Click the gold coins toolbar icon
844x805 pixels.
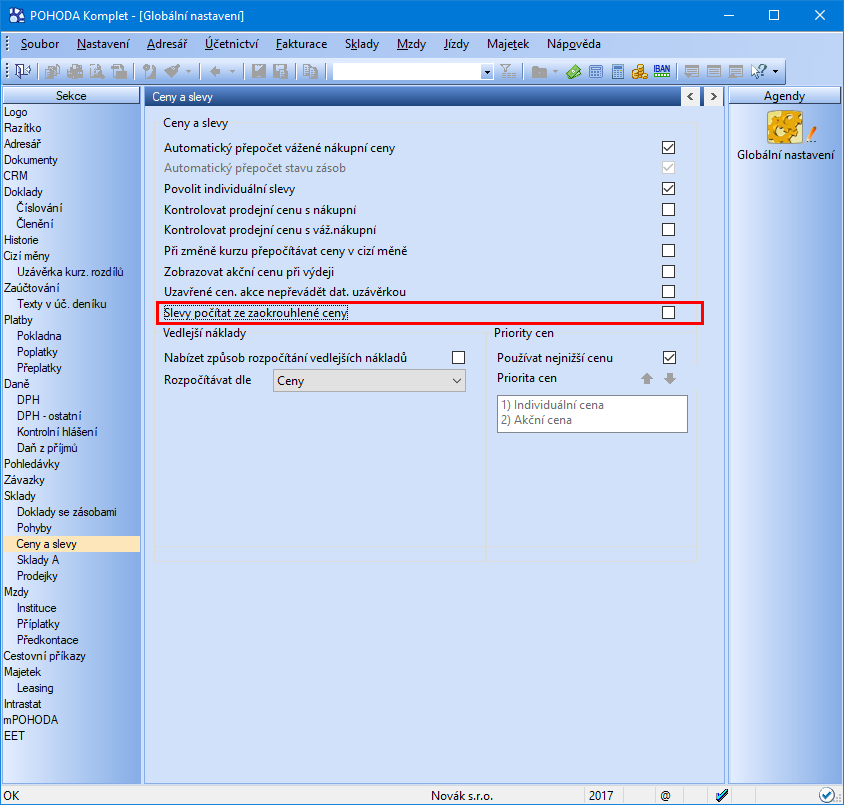pyautogui.click(x=639, y=72)
